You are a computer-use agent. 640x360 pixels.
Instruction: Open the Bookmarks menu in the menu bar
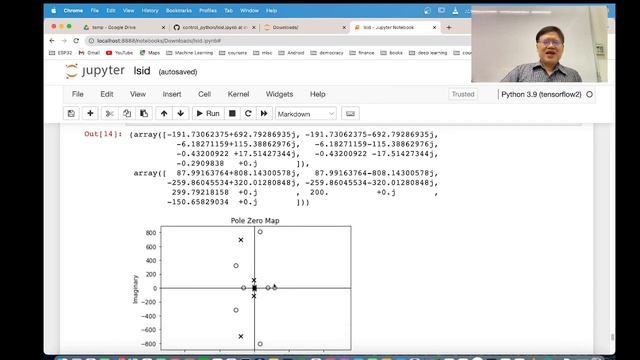point(179,11)
